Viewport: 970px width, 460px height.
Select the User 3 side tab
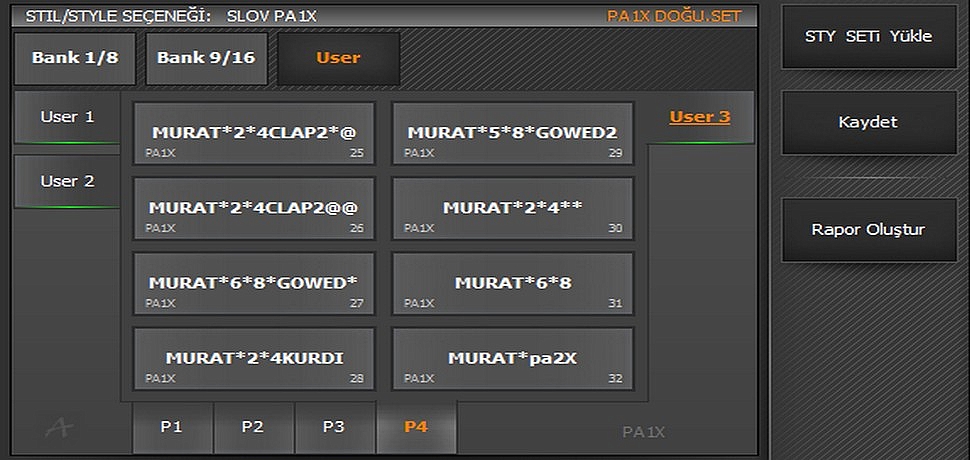(700, 117)
